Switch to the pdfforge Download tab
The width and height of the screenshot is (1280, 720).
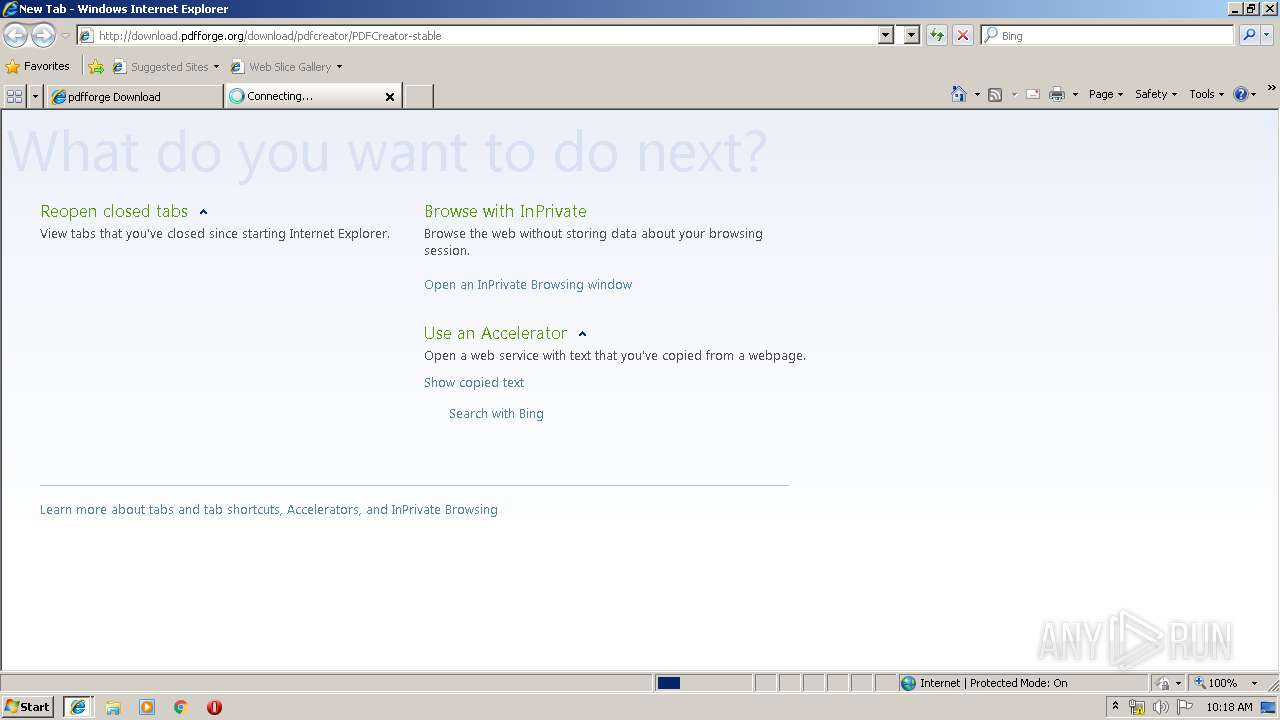coord(135,96)
